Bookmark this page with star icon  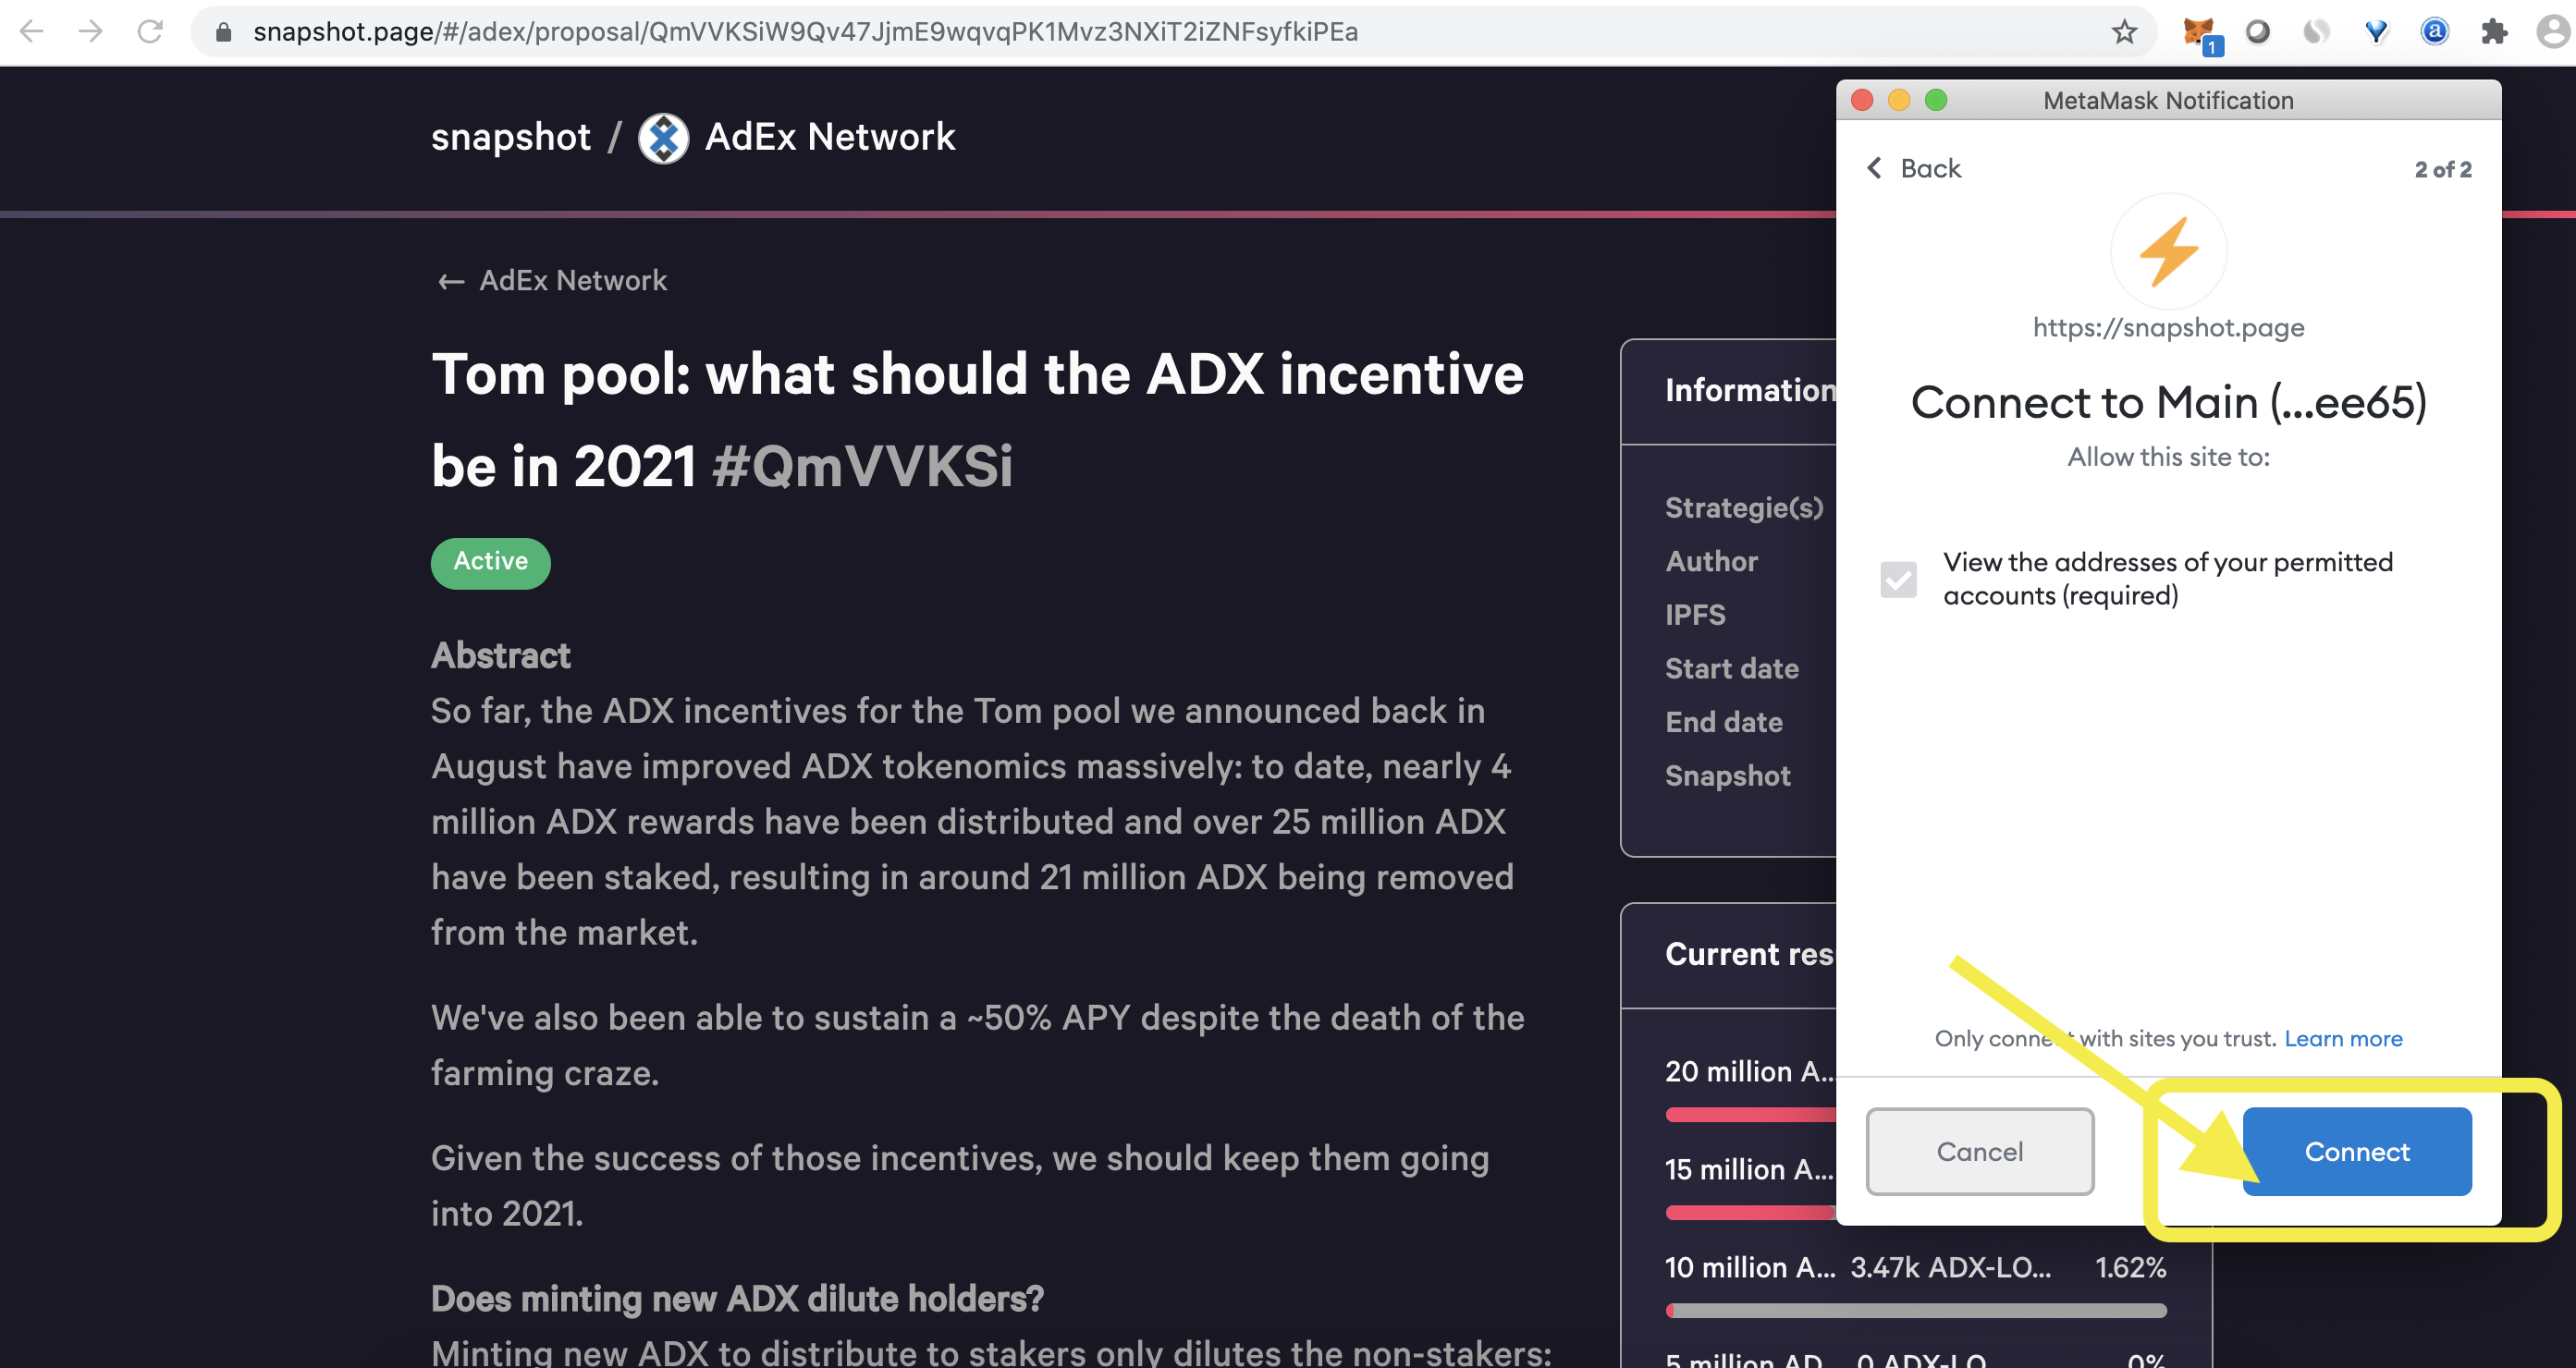click(x=2124, y=32)
